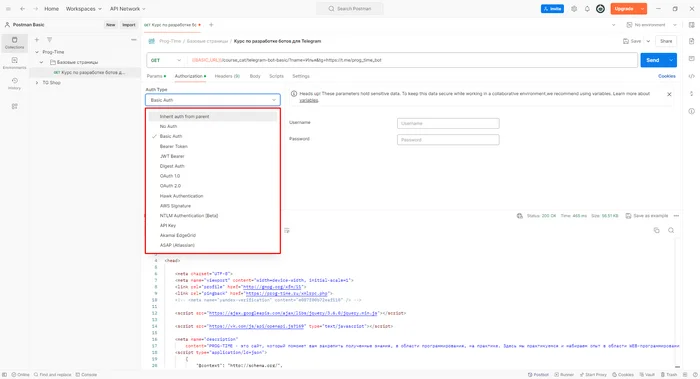Click the network globe icon near Status
The height and width of the screenshot is (379, 700).
click(x=520, y=216)
